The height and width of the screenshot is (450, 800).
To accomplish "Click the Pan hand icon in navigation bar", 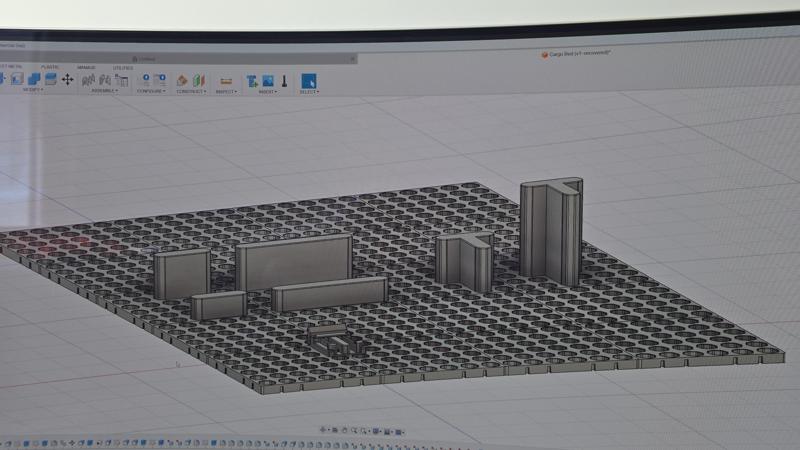I will click(344, 430).
